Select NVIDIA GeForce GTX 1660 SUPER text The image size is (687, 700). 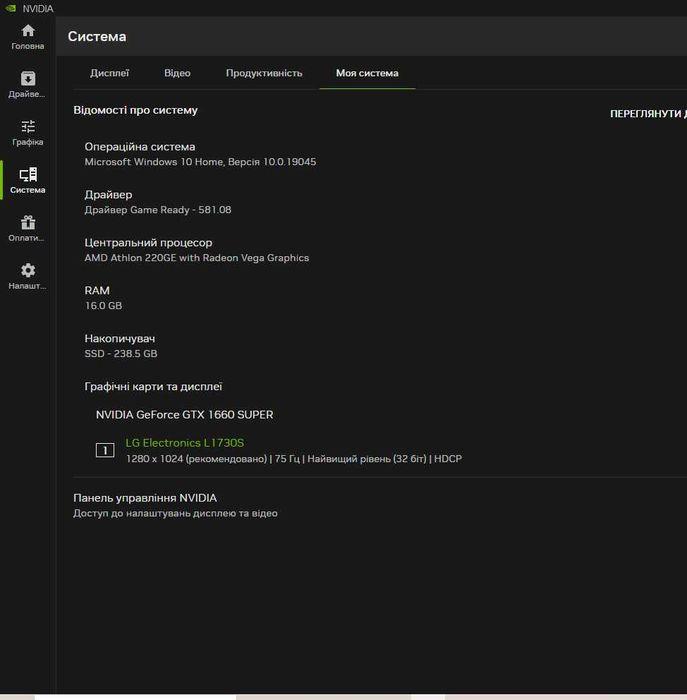(x=184, y=415)
